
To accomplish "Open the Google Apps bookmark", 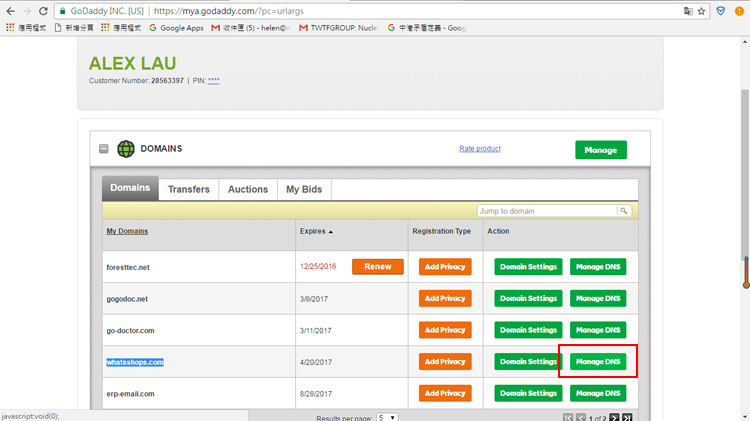I will [x=176, y=28].
